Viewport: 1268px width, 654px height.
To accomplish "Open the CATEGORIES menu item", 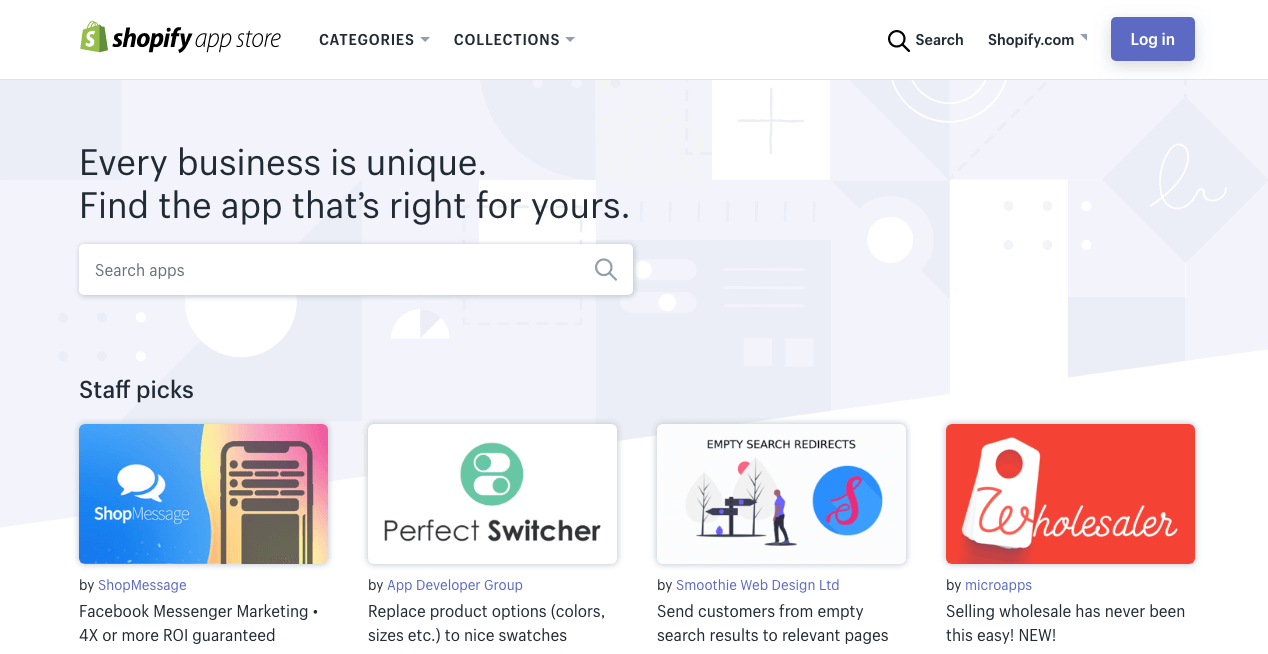I will 366,40.
